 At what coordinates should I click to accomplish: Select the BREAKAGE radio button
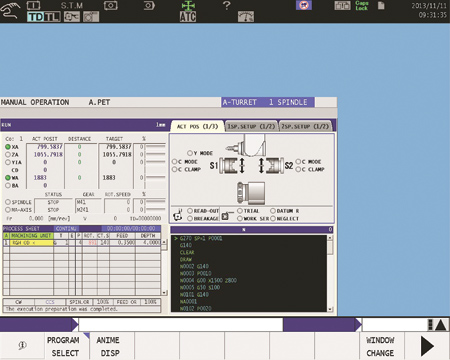click(x=190, y=218)
